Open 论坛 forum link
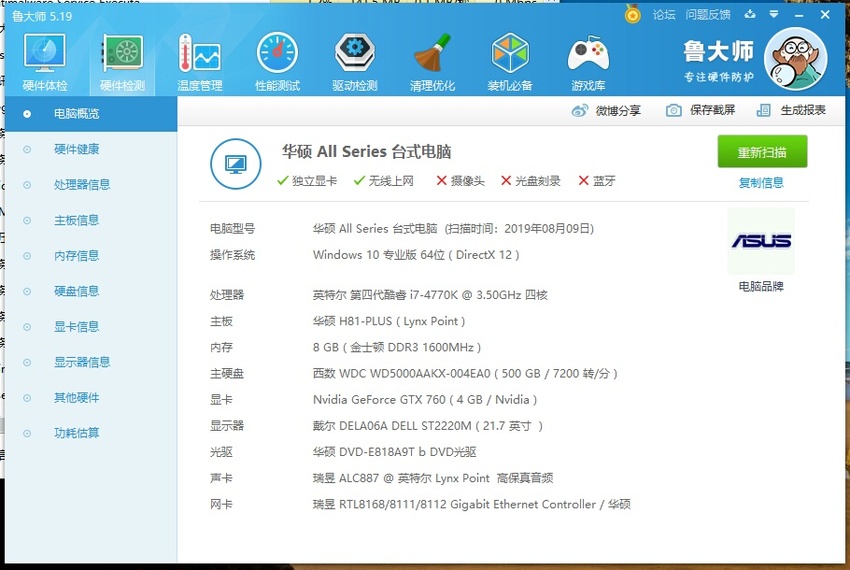The height and width of the screenshot is (570, 850). [664, 15]
